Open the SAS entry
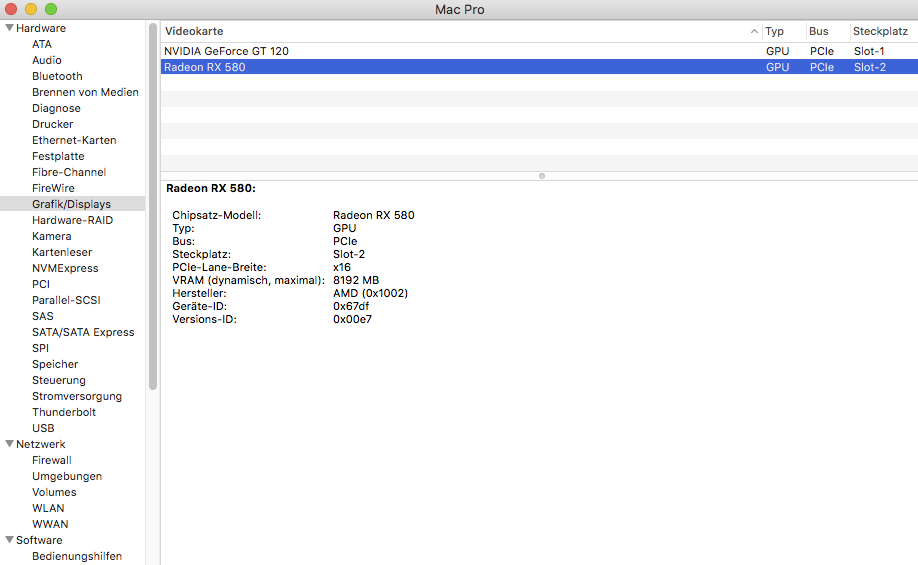Image resolution: width=918 pixels, height=565 pixels. 43,316
